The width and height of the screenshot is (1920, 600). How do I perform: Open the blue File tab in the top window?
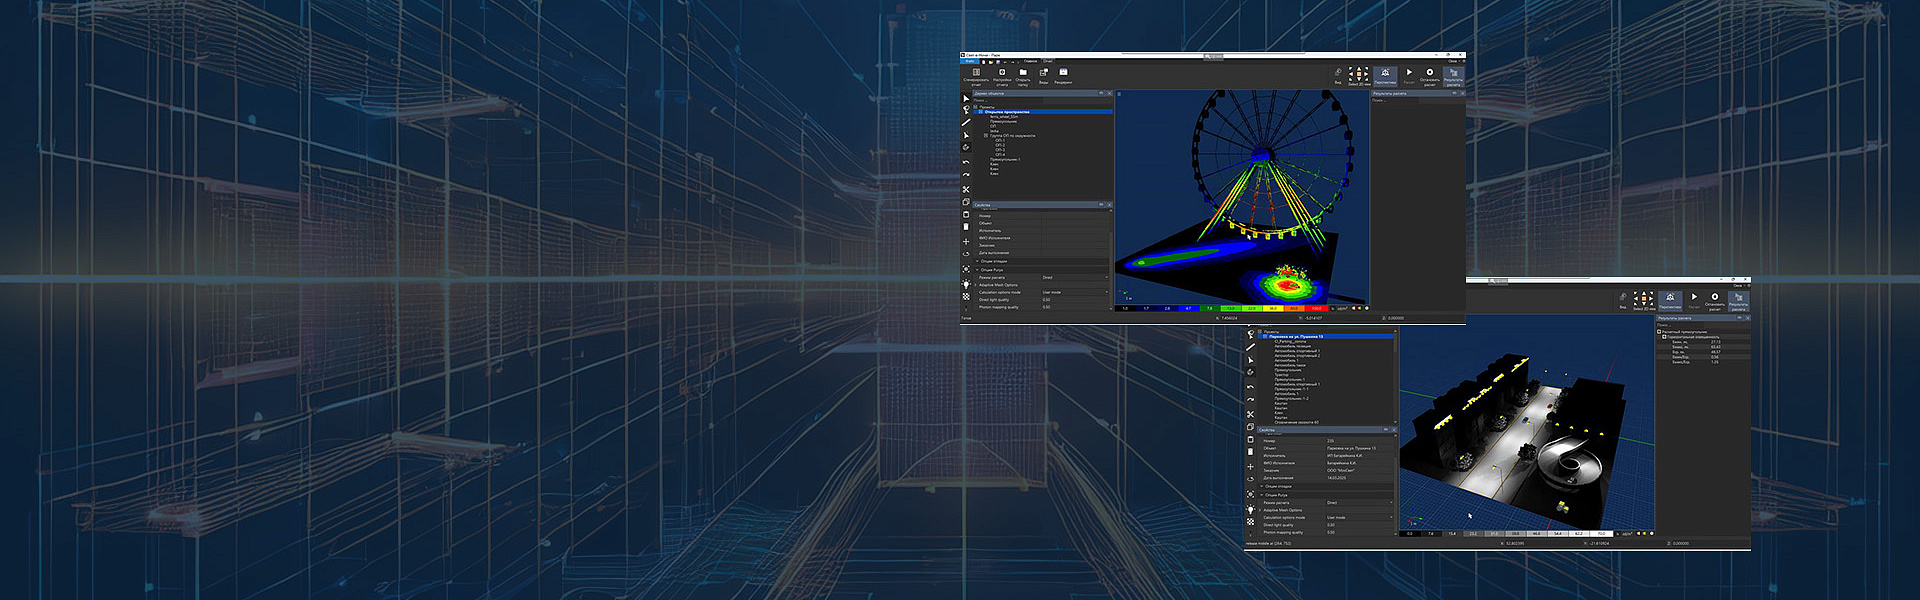[x=970, y=61]
